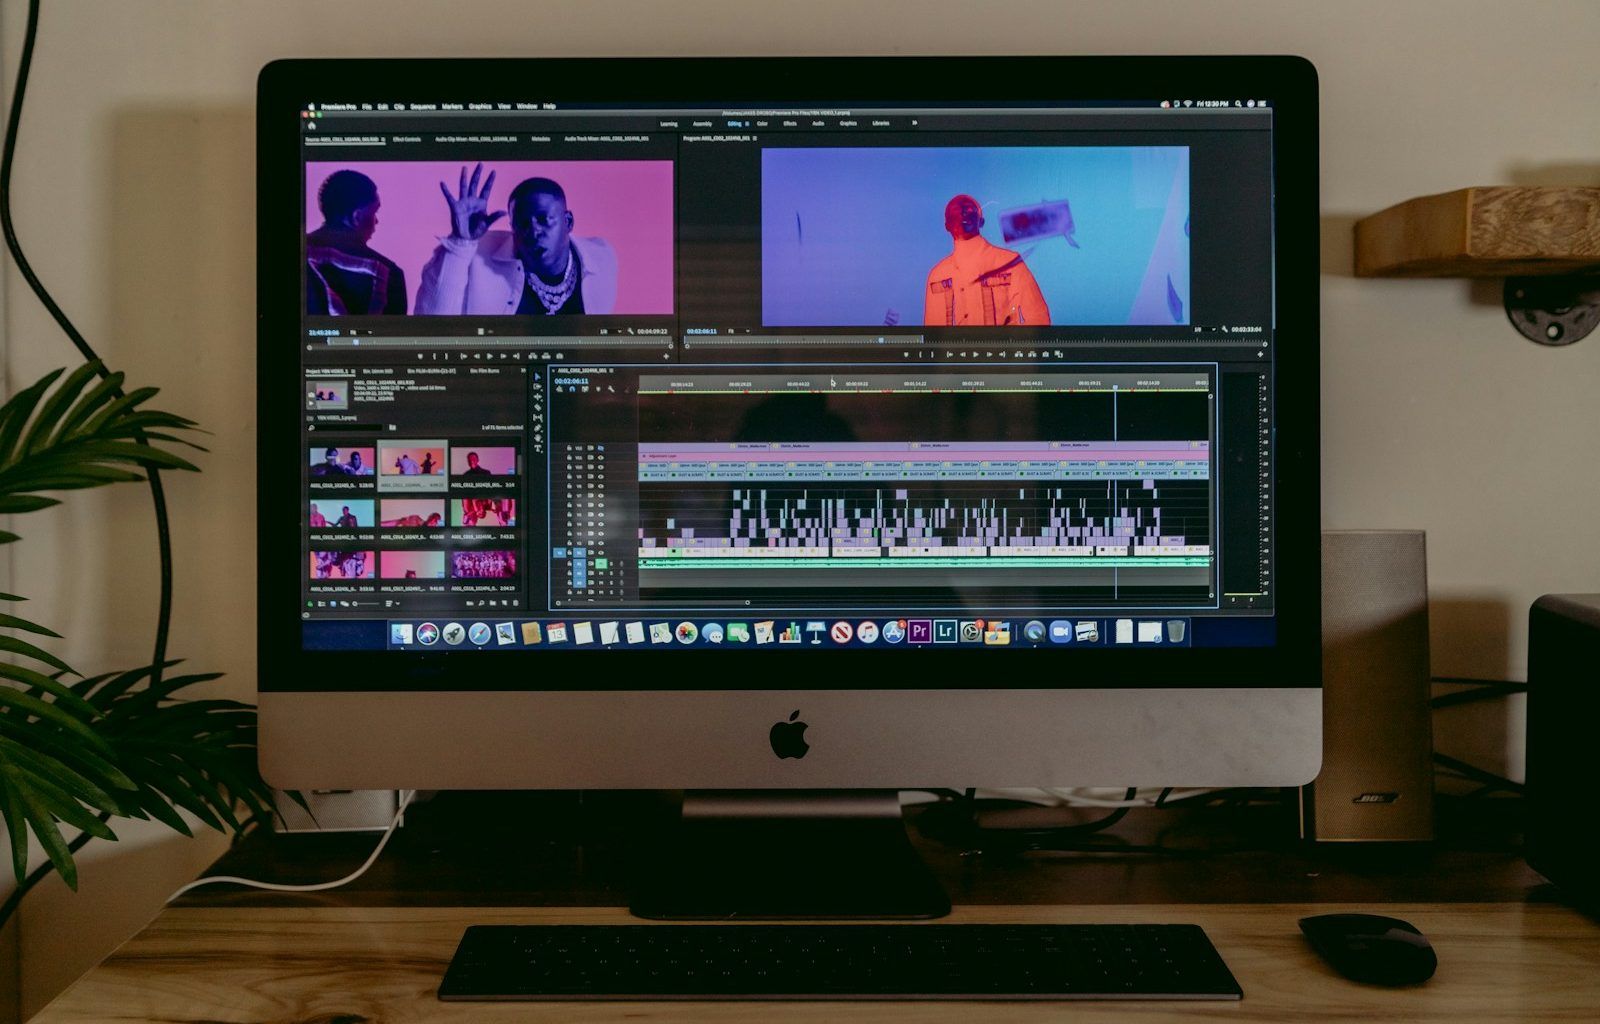
Task: Toggle V1 source patching target
Action: coord(559,552)
